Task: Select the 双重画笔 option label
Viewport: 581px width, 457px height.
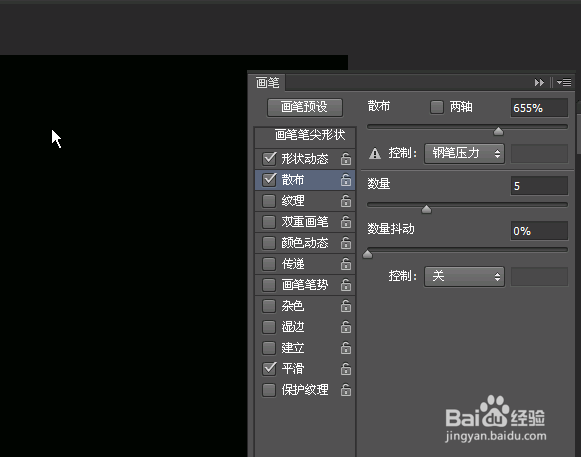Action: pos(305,222)
